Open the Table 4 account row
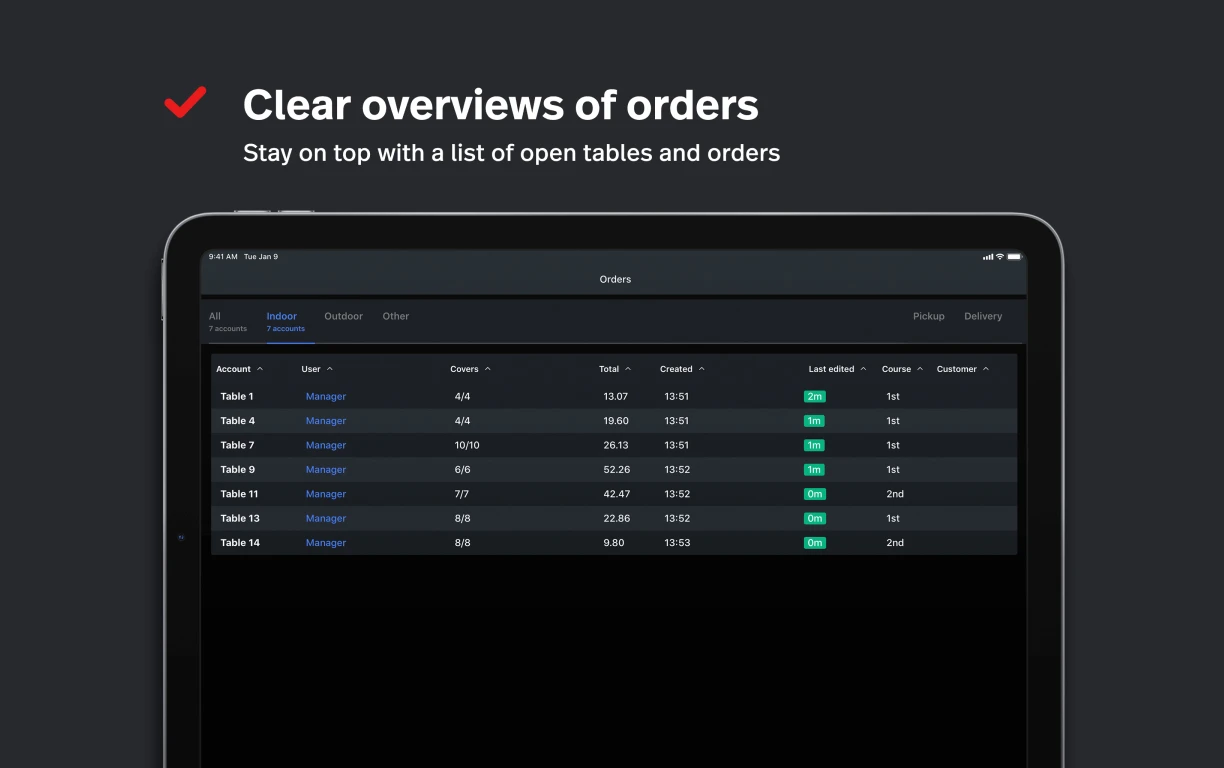The image size is (1224, 768). coord(614,421)
